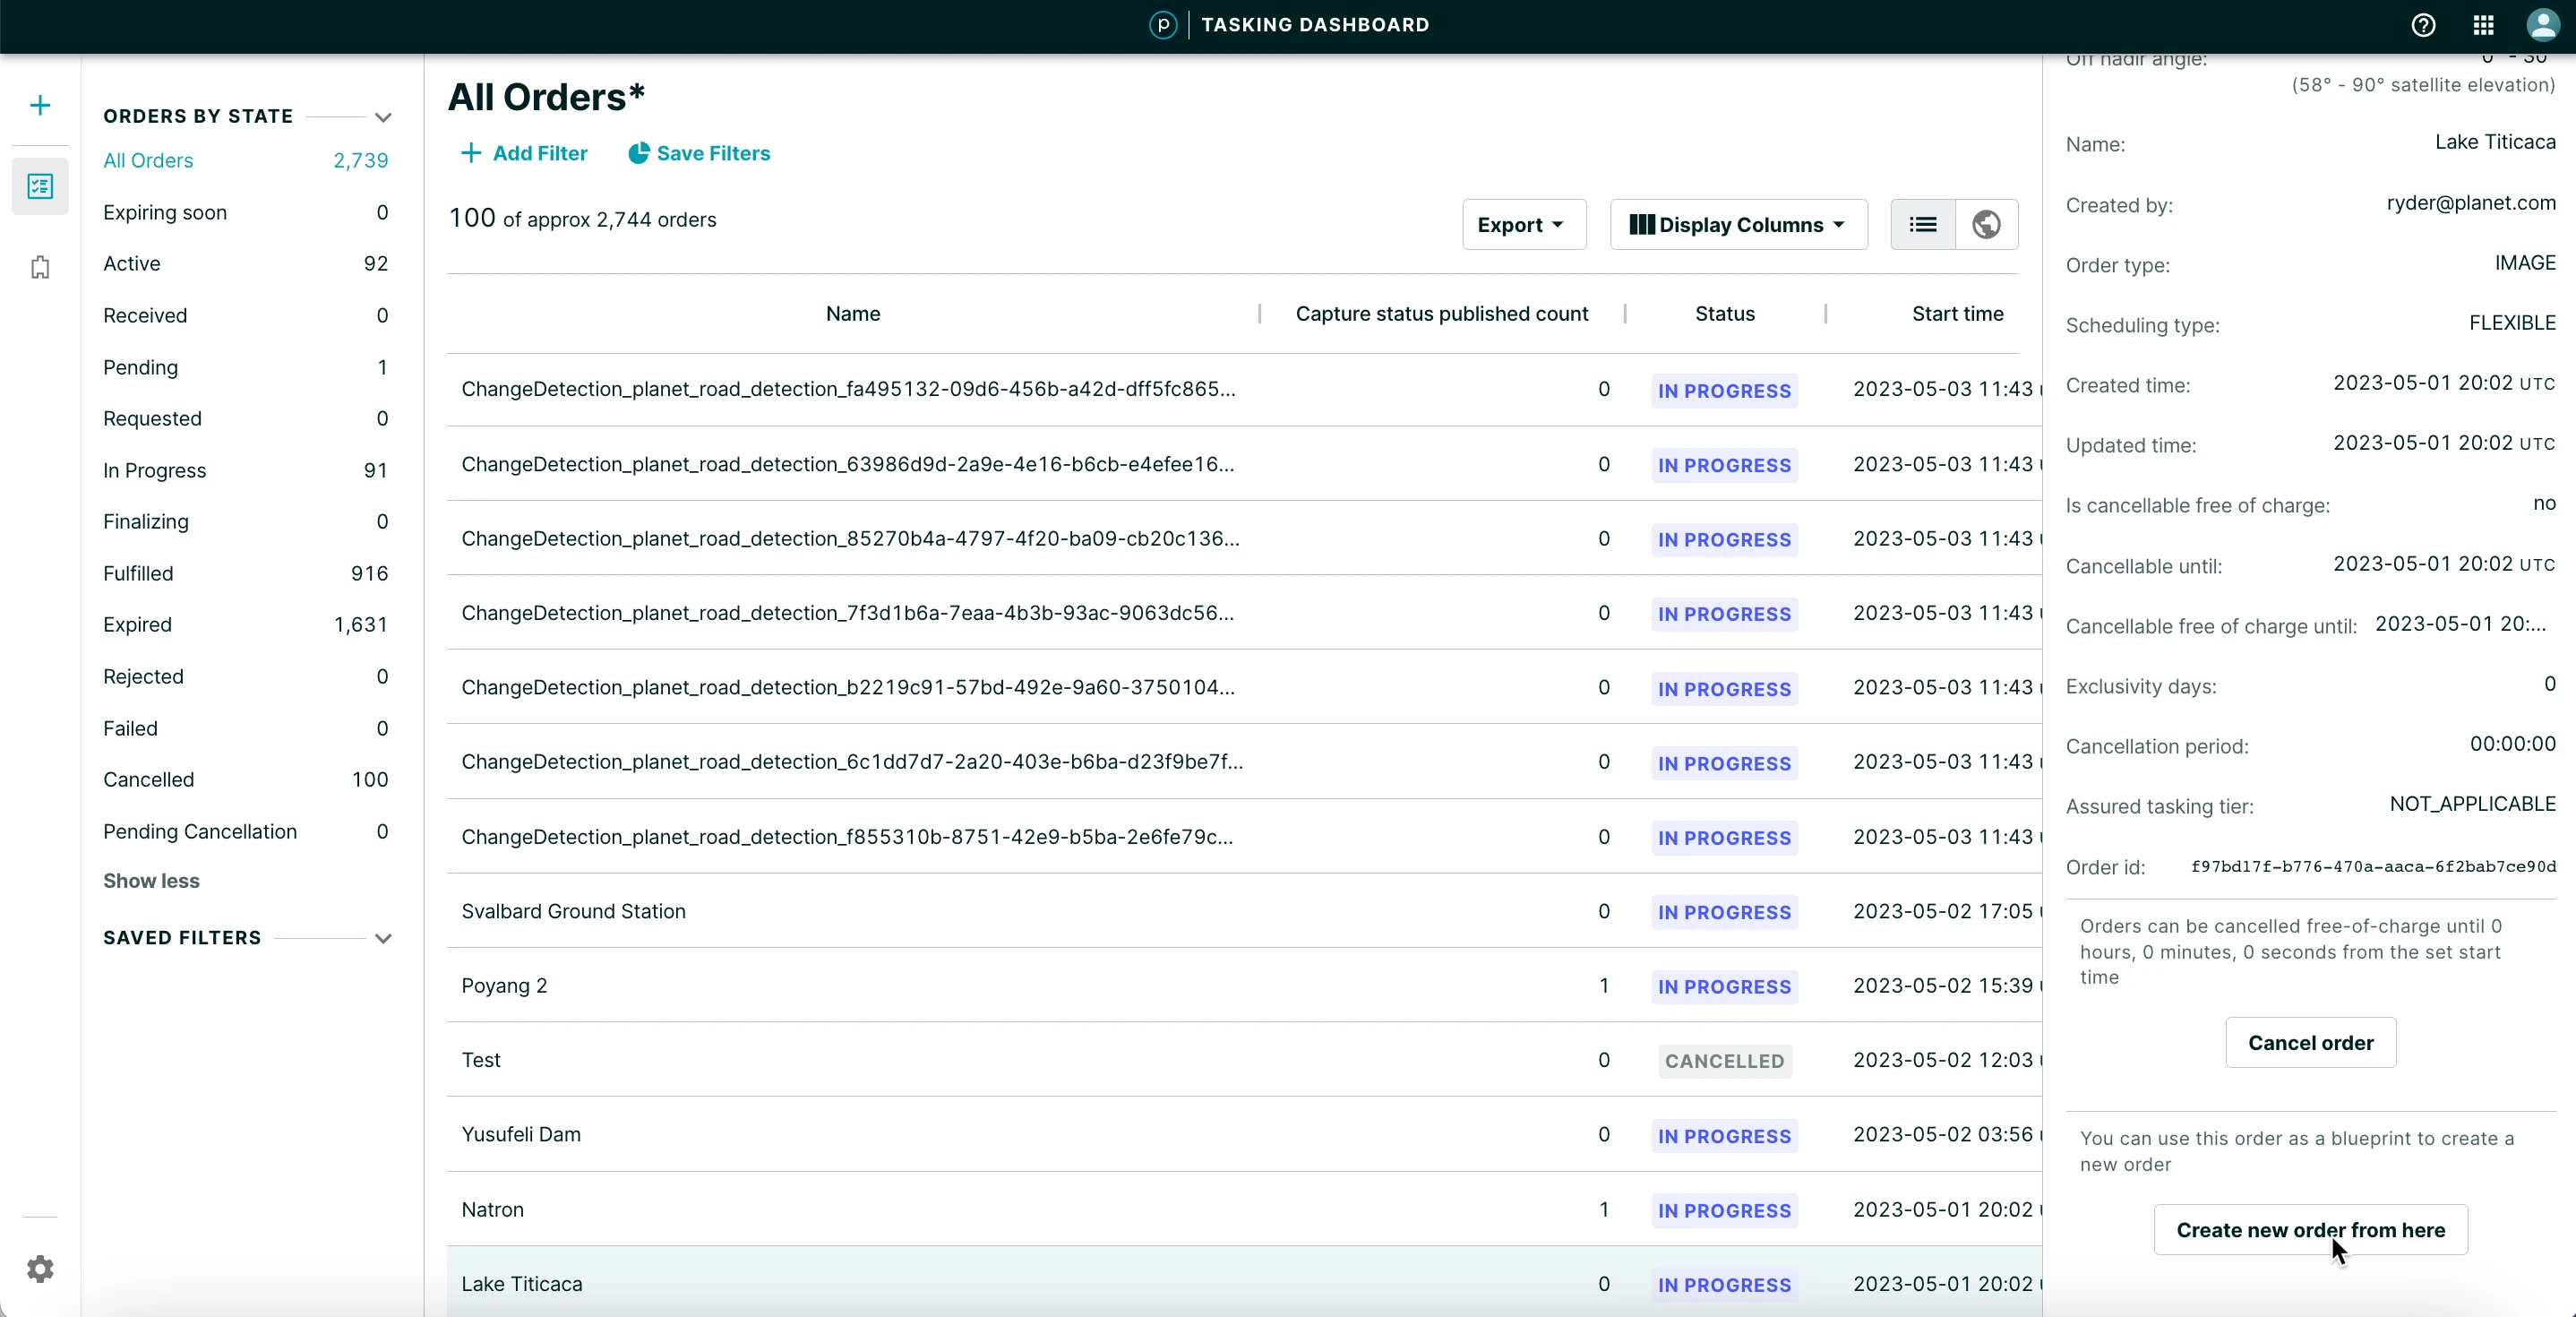Open order ending 63986d9d-2a9e-4e16

[x=1244, y=464]
